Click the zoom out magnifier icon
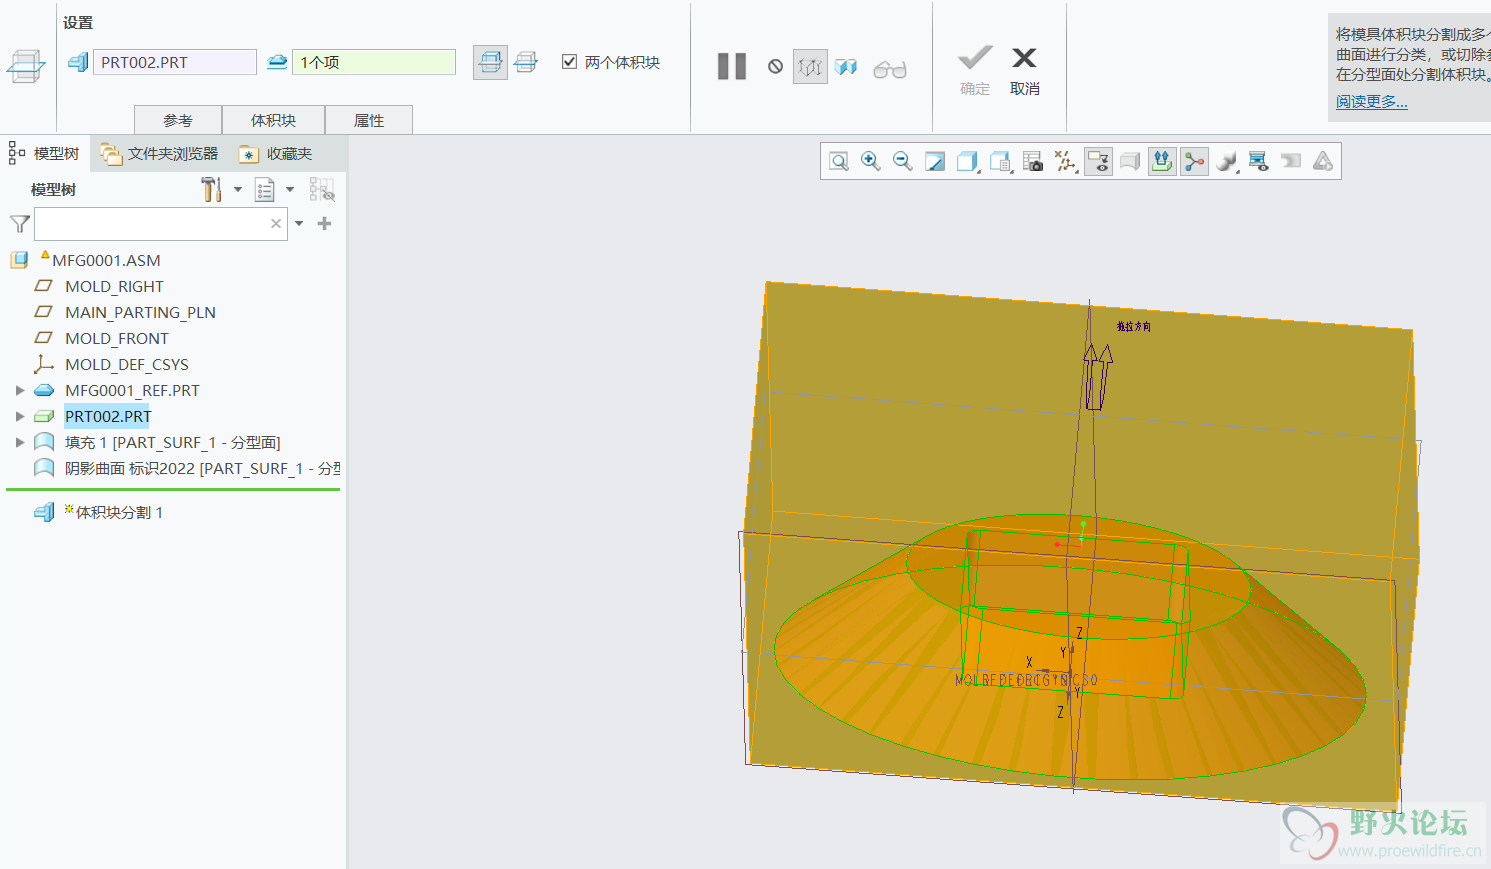Screen dimensions: 1491x869 tap(903, 161)
